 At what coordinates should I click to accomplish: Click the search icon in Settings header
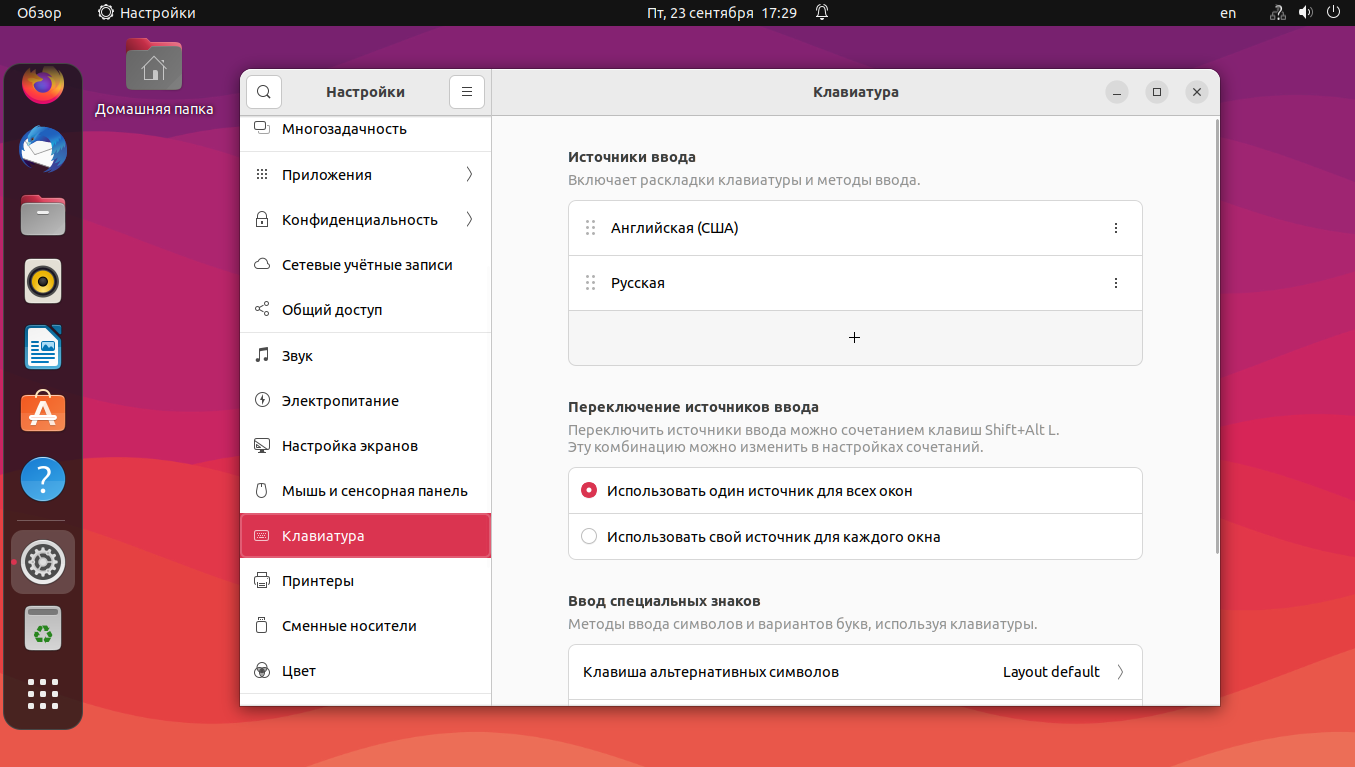pyautogui.click(x=264, y=92)
